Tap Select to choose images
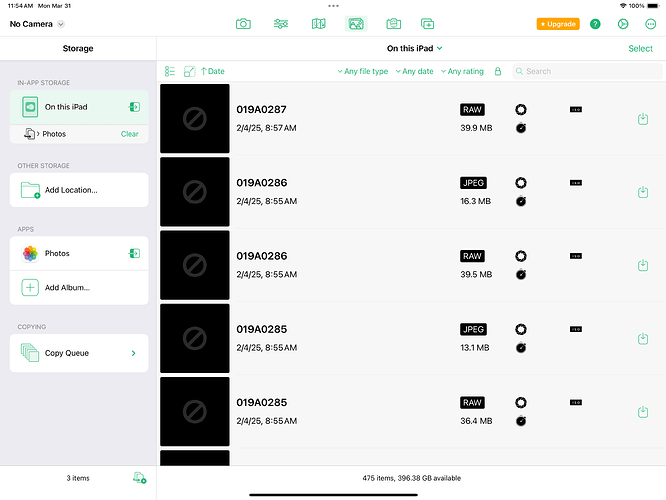666x500 pixels. click(640, 48)
